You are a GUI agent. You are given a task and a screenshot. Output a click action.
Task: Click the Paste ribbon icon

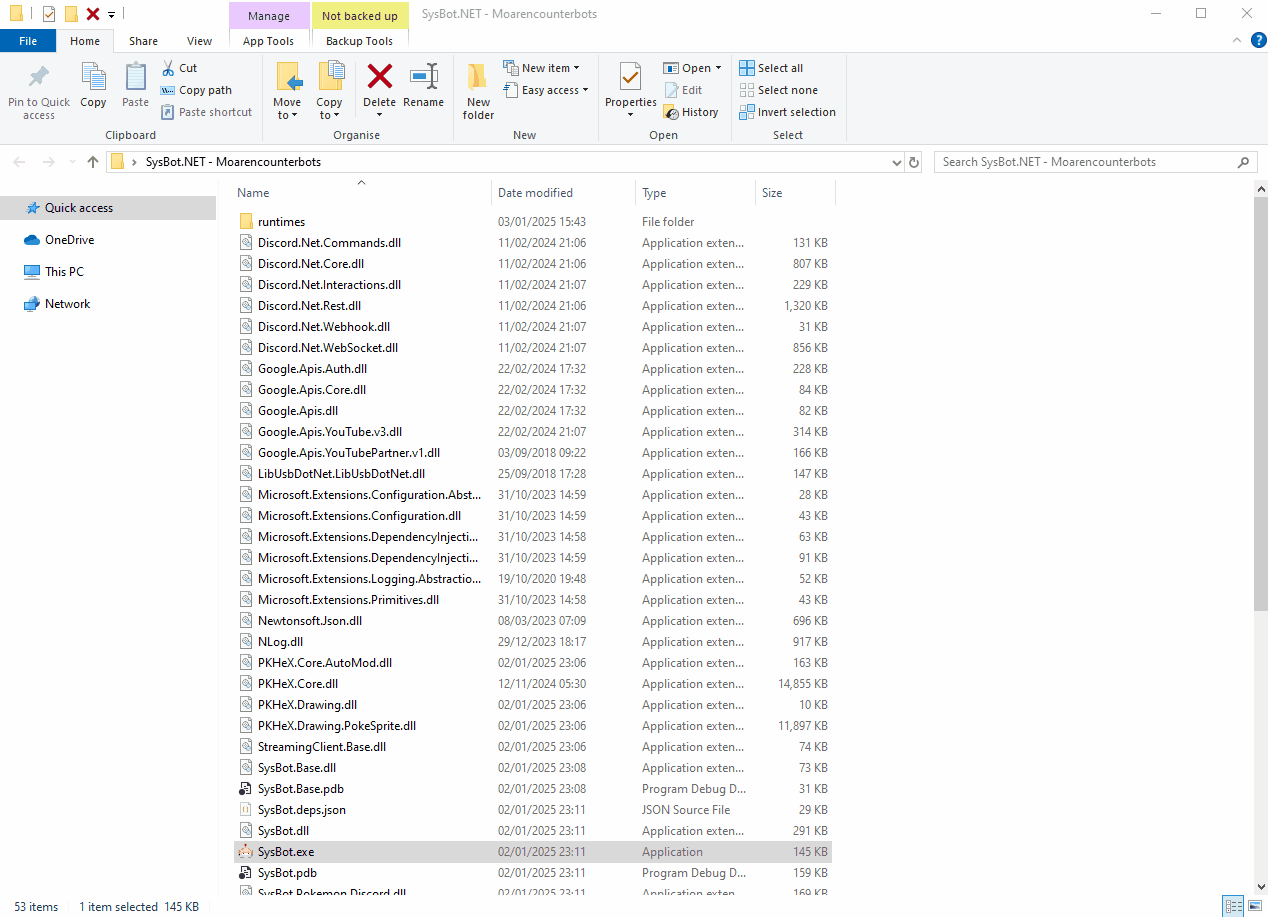point(135,77)
